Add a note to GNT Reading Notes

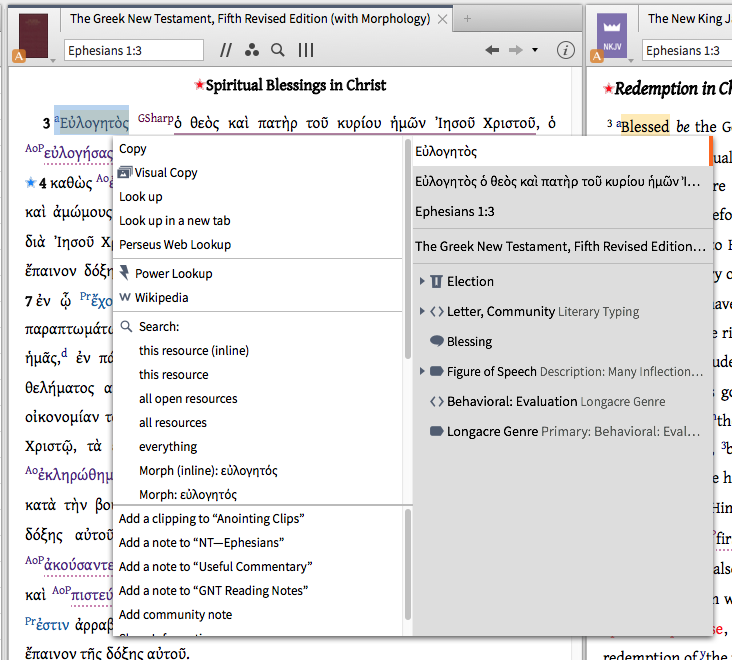213,590
